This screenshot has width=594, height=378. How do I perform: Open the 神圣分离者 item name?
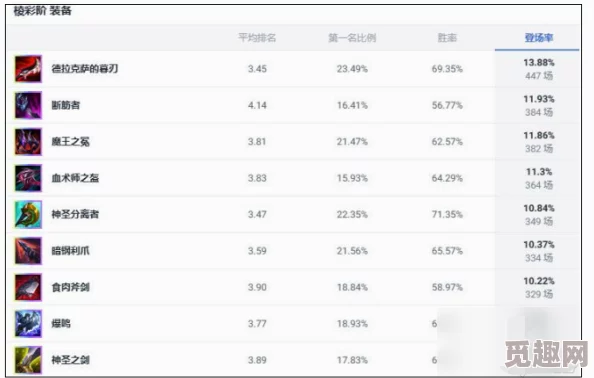75,214
